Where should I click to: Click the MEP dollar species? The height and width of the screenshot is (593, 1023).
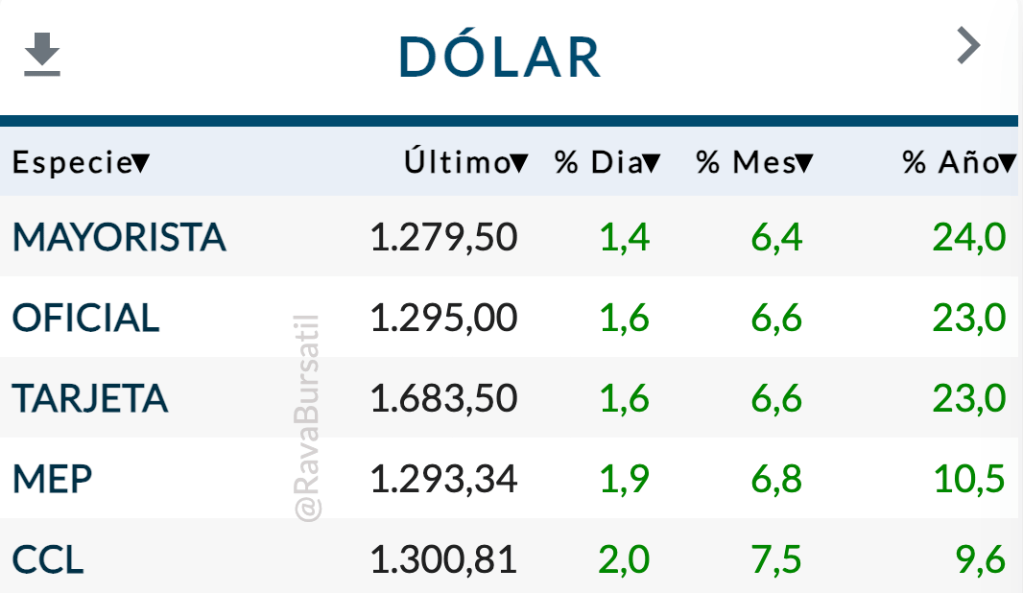(x=52, y=480)
